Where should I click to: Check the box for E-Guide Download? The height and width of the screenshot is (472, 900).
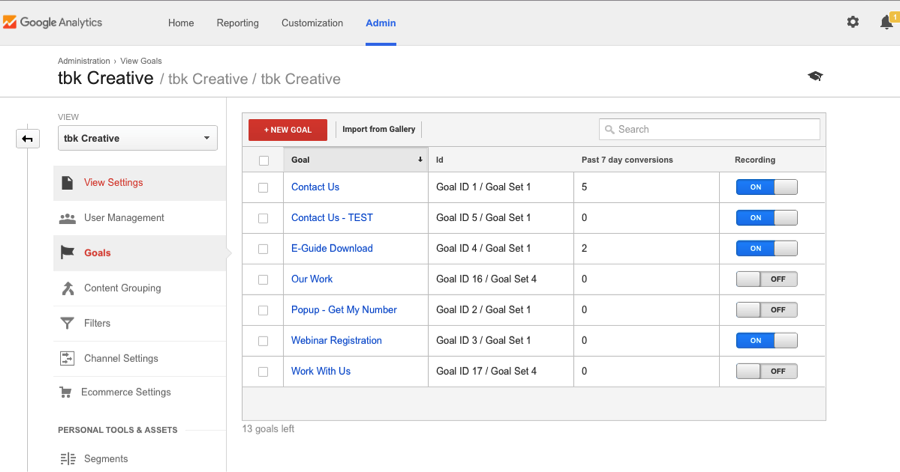tap(263, 249)
